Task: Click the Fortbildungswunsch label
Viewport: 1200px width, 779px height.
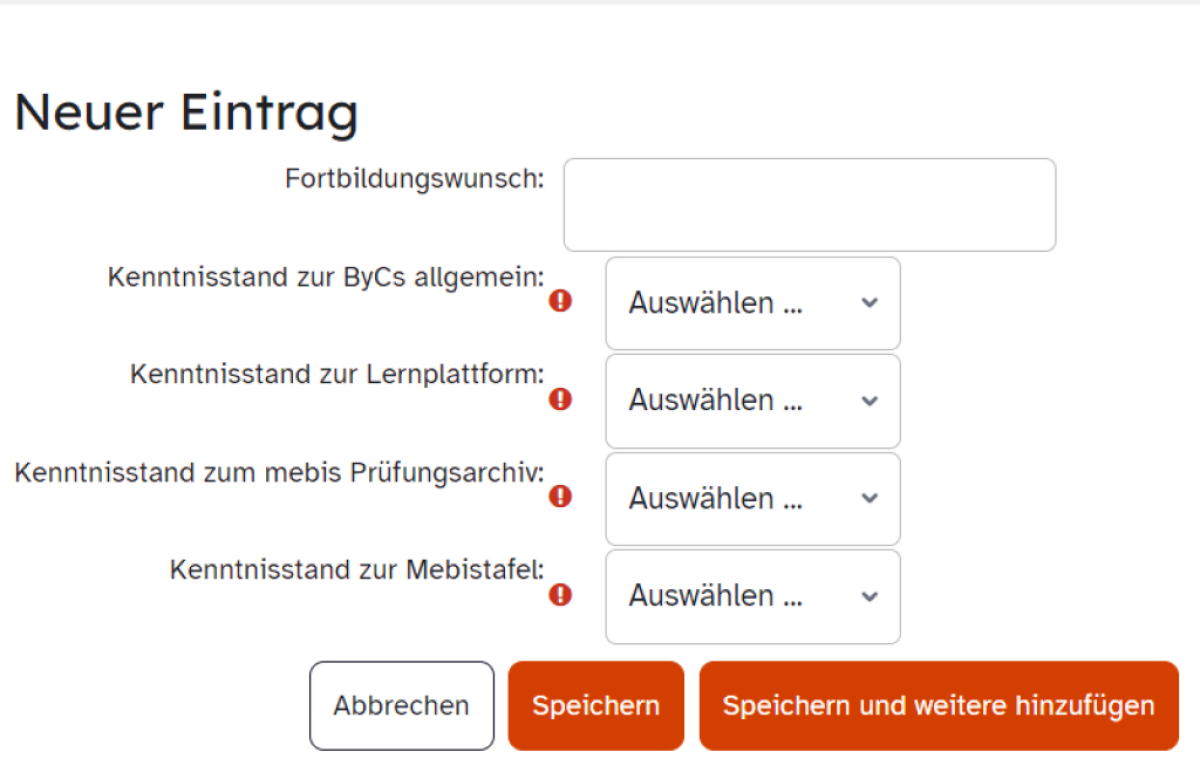Action: tap(415, 180)
